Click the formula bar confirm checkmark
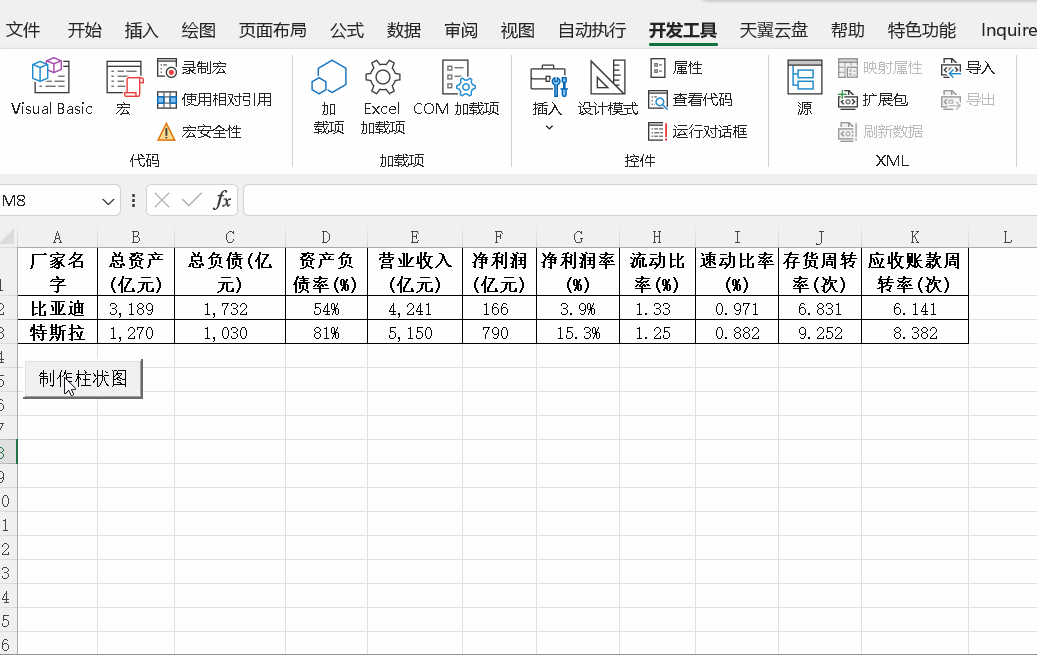Image resolution: width=1037 pixels, height=655 pixels. 192,200
